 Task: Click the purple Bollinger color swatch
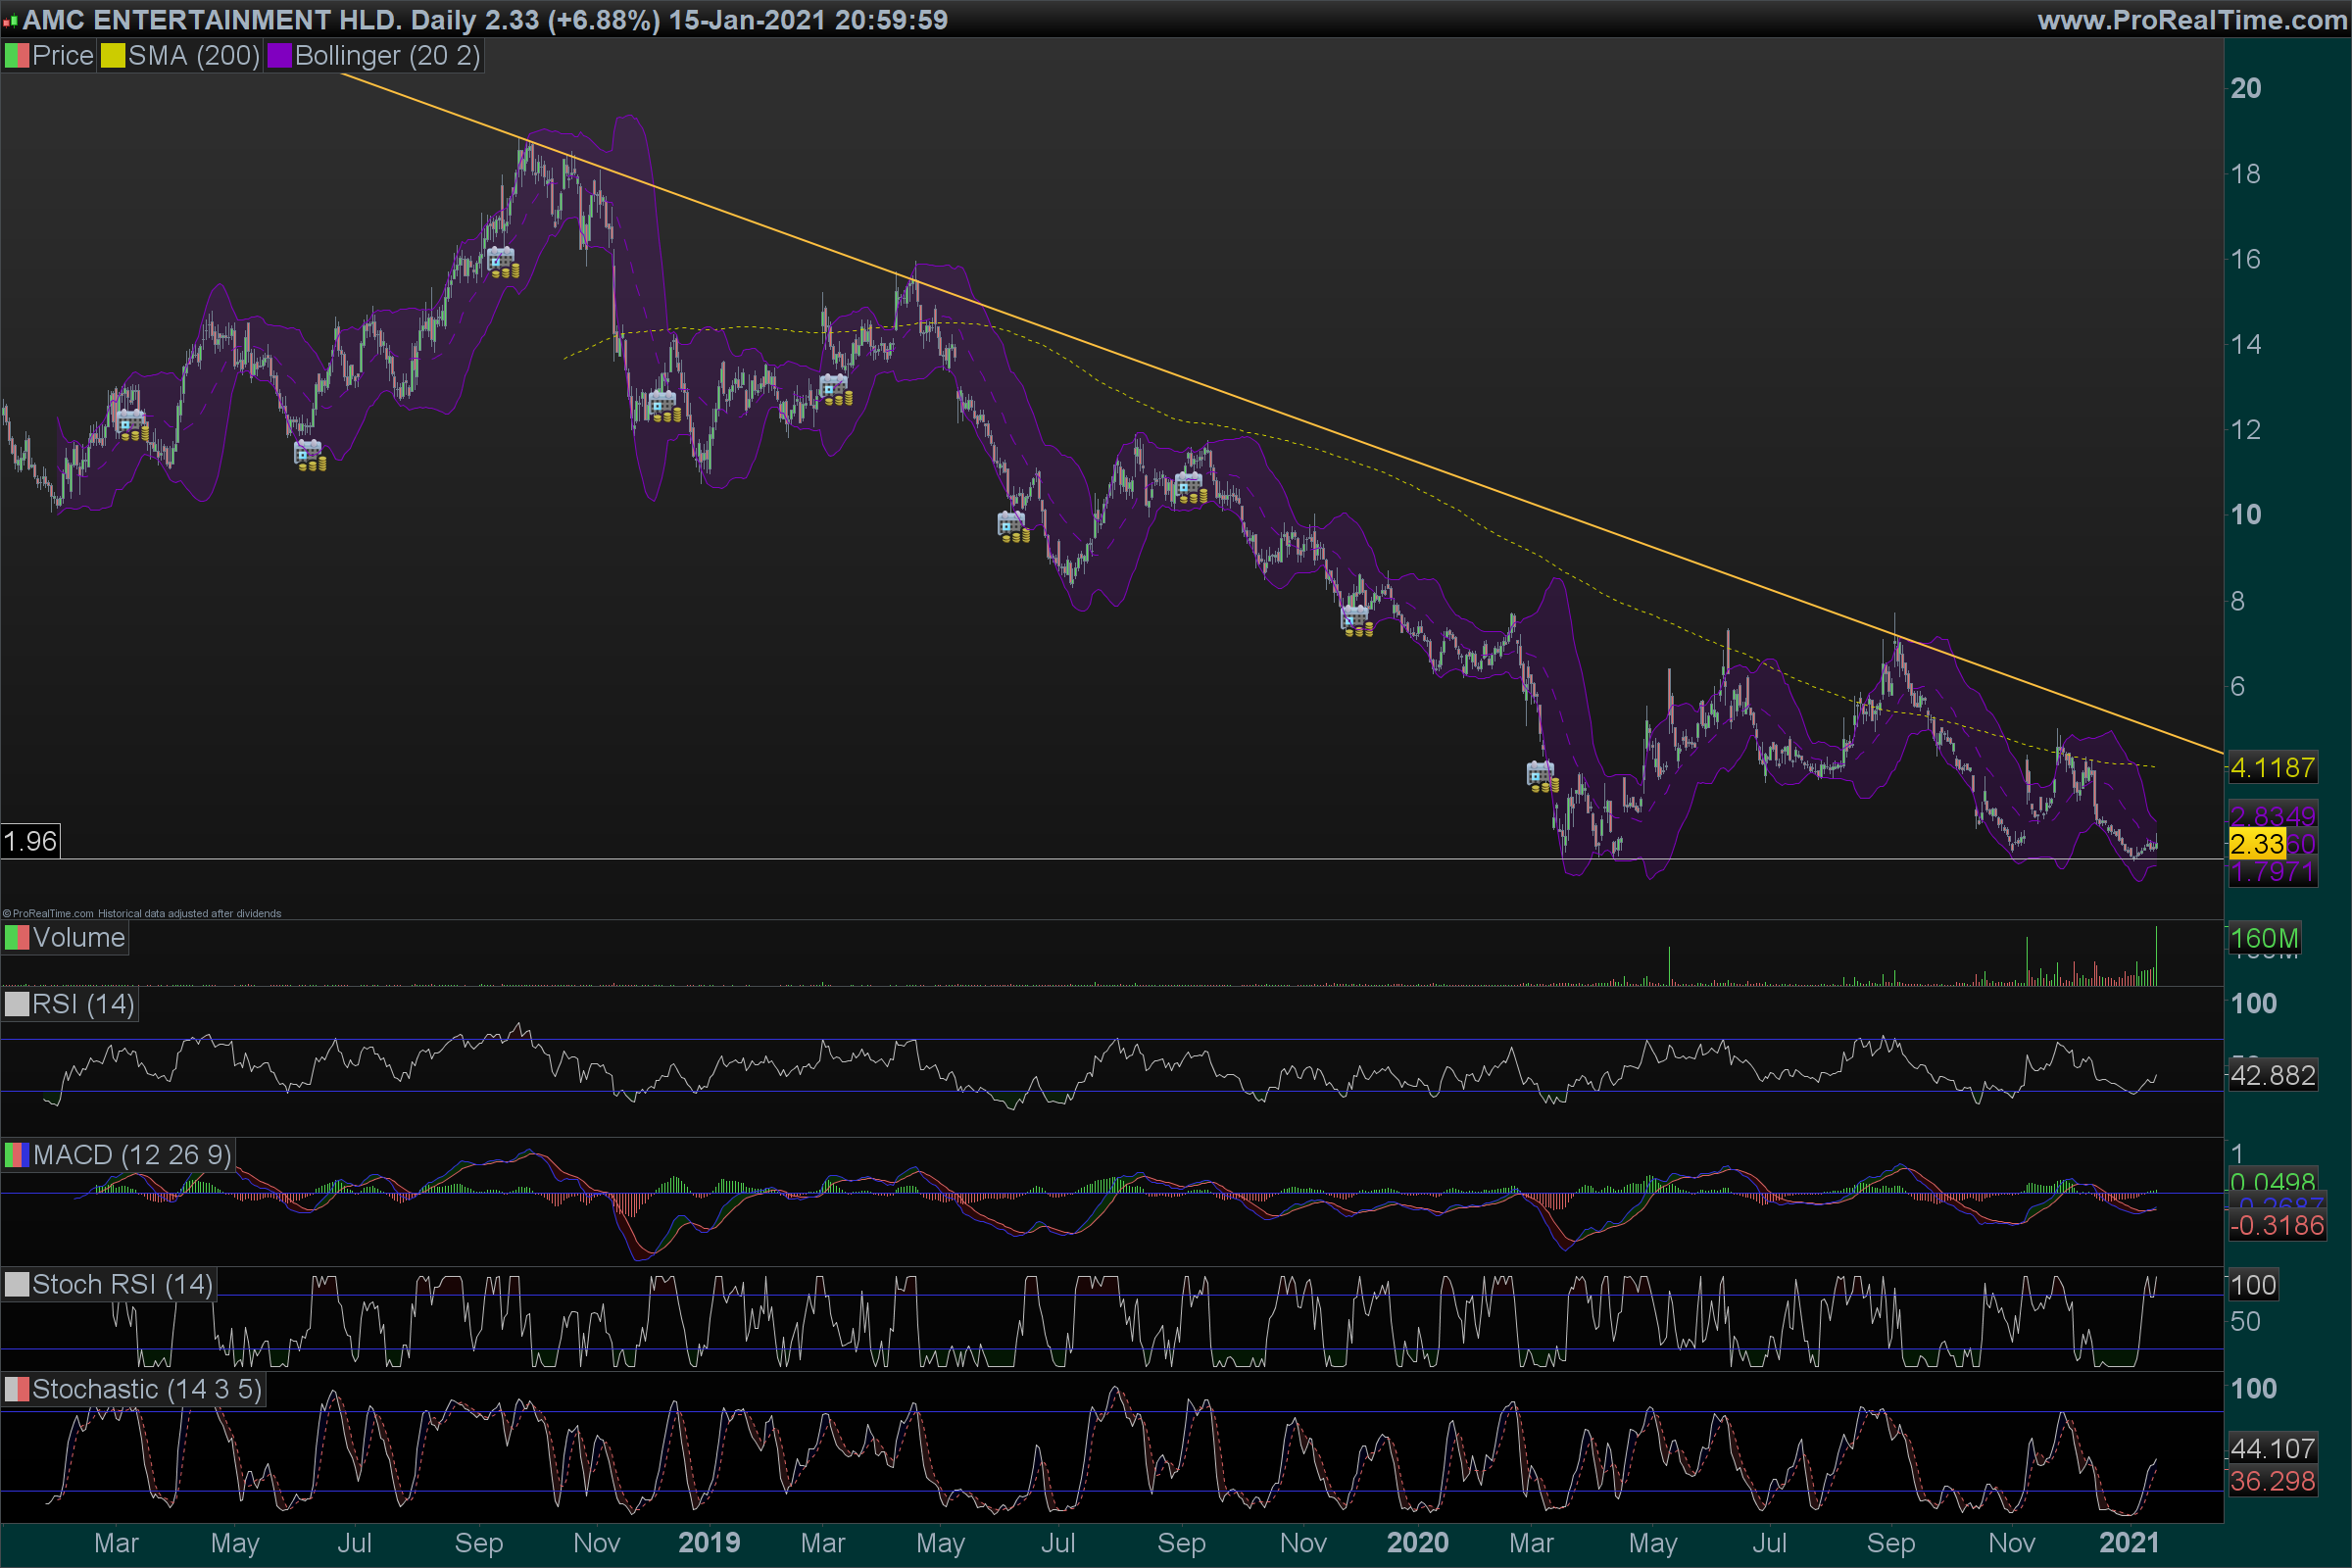point(279,56)
